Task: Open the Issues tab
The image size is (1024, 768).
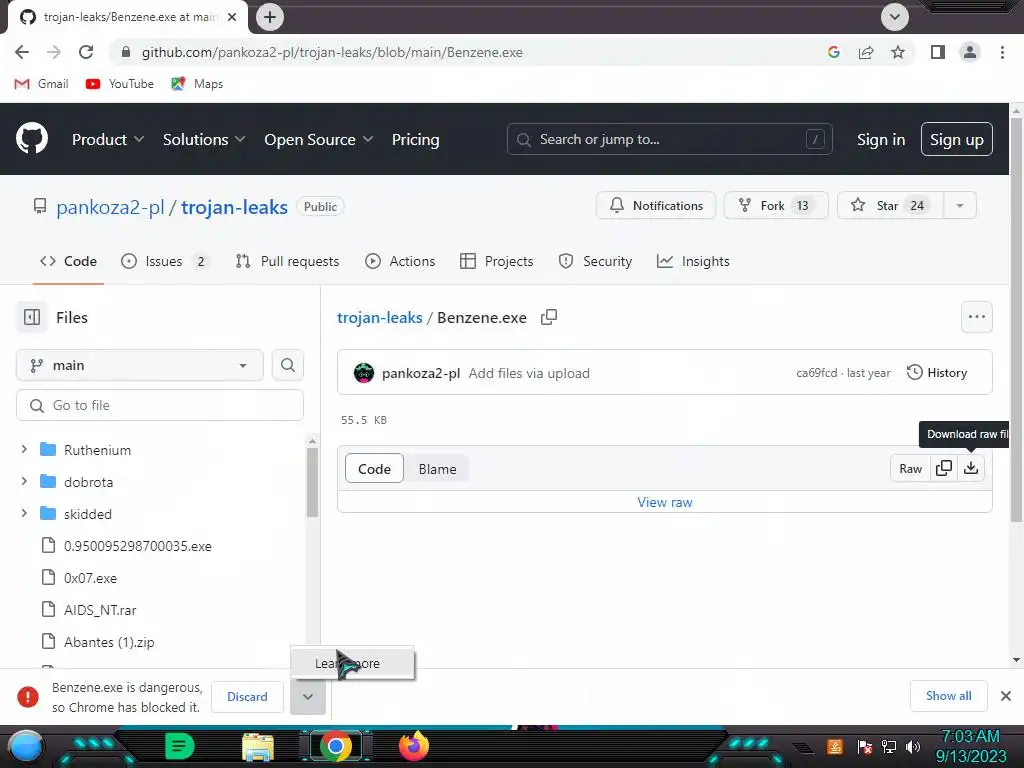Action: tap(165, 261)
